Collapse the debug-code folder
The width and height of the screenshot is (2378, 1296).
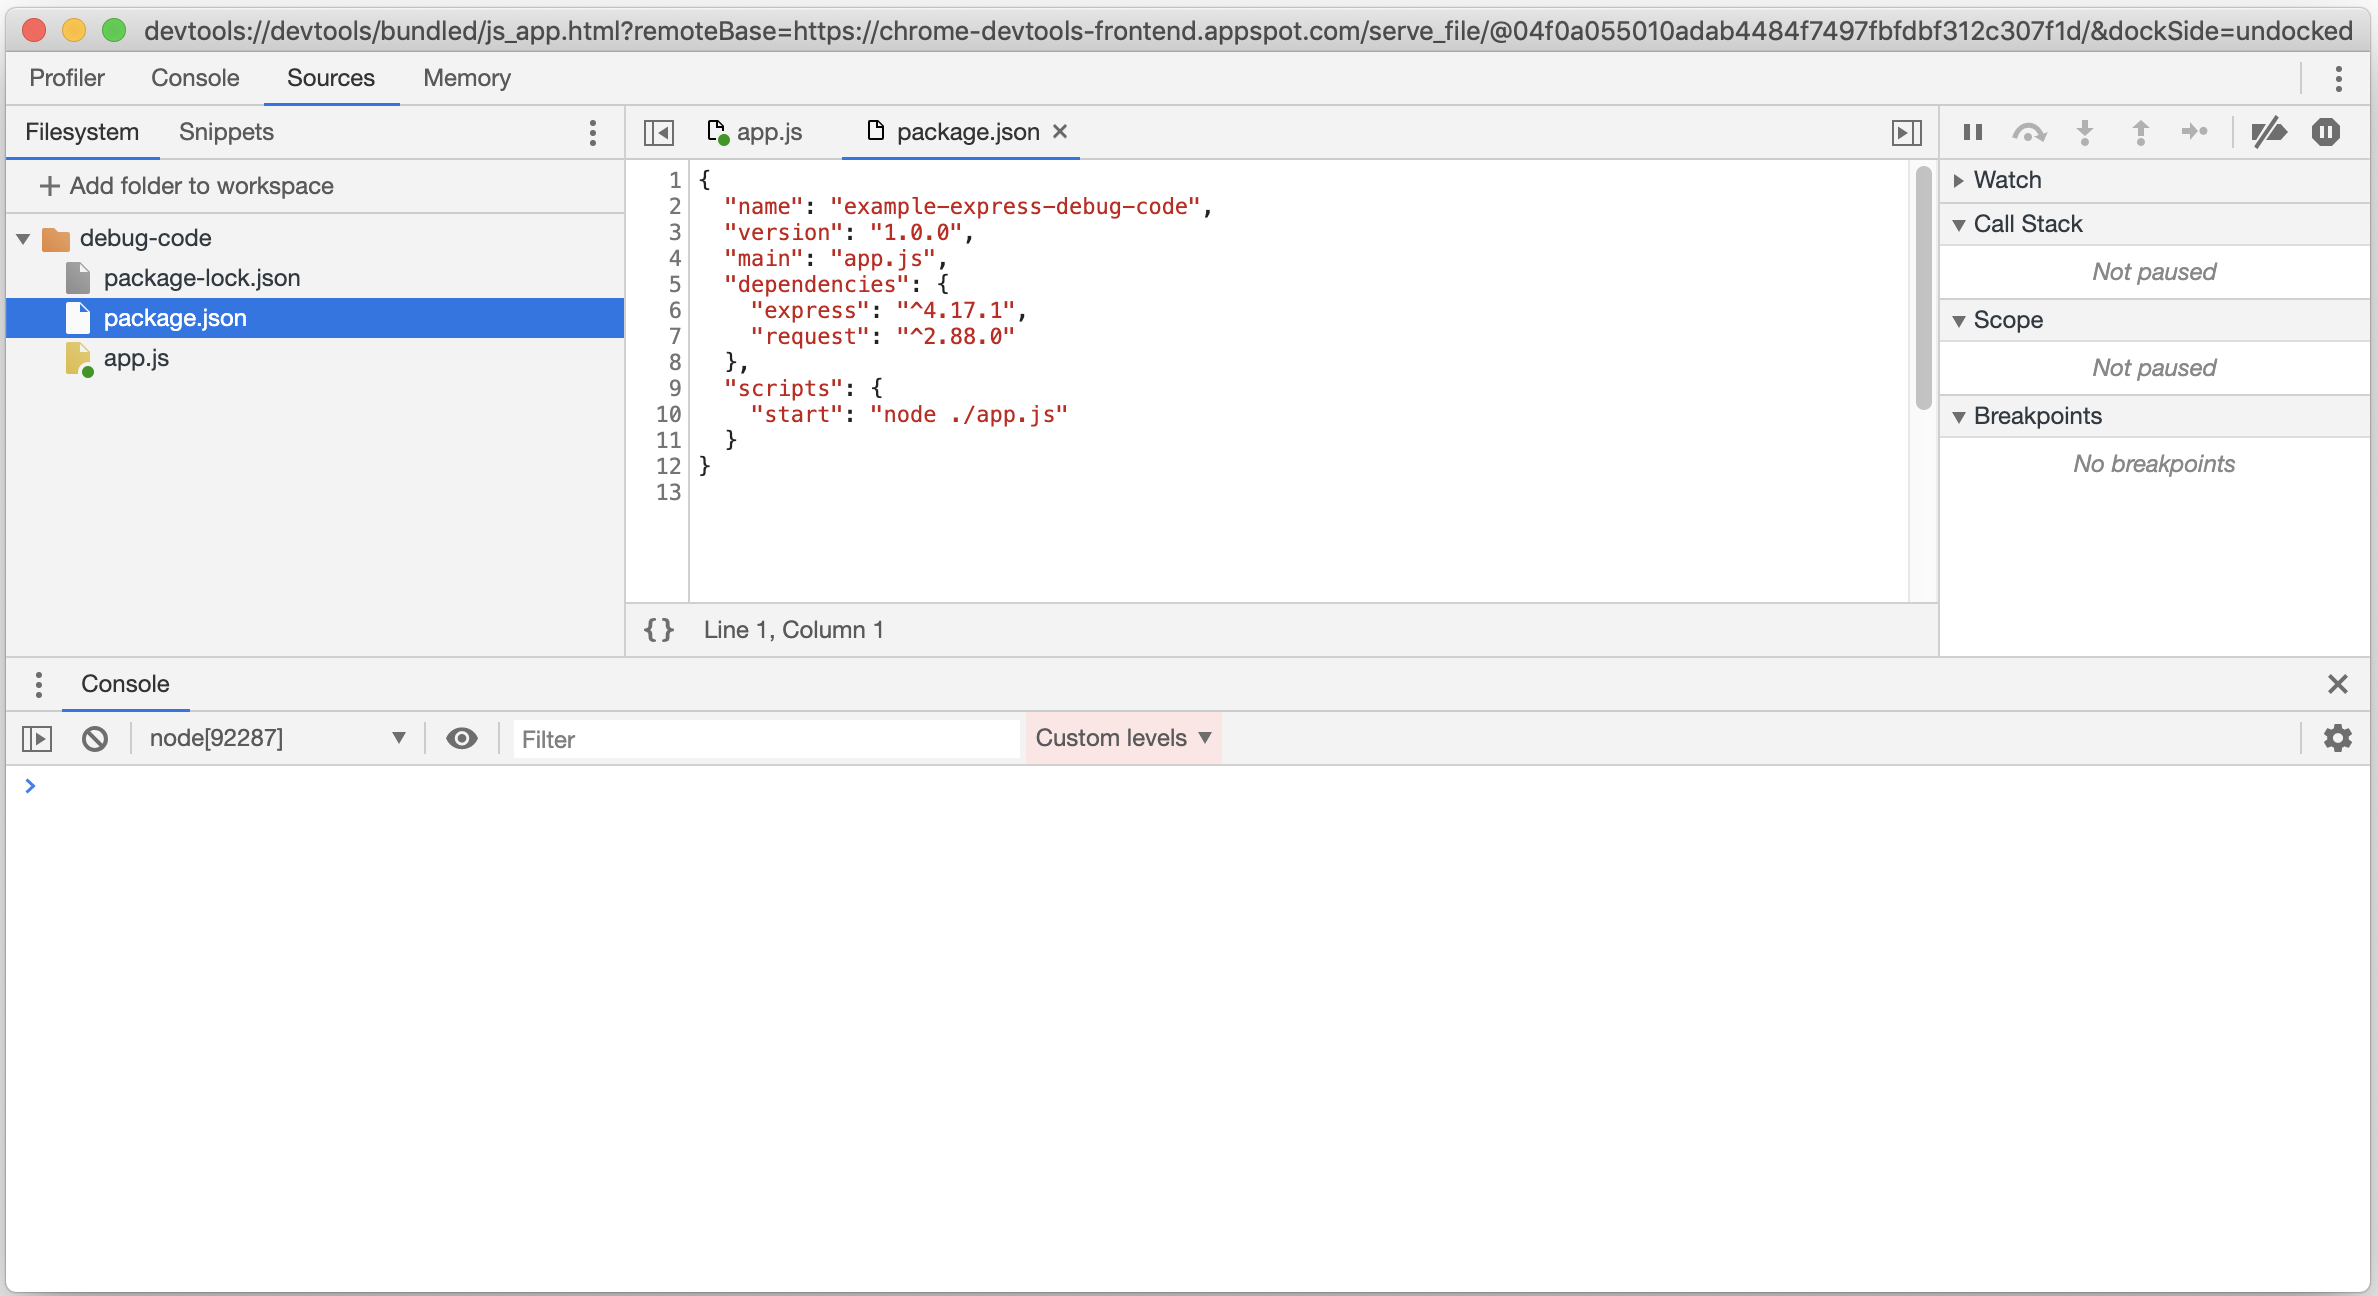(x=22, y=237)
